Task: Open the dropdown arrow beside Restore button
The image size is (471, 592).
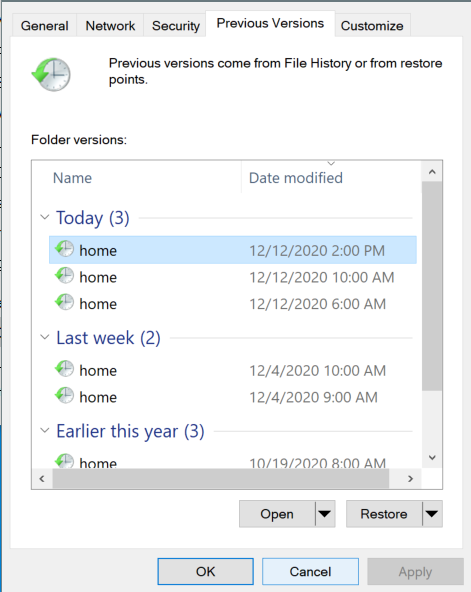Action: pos(432,514)
